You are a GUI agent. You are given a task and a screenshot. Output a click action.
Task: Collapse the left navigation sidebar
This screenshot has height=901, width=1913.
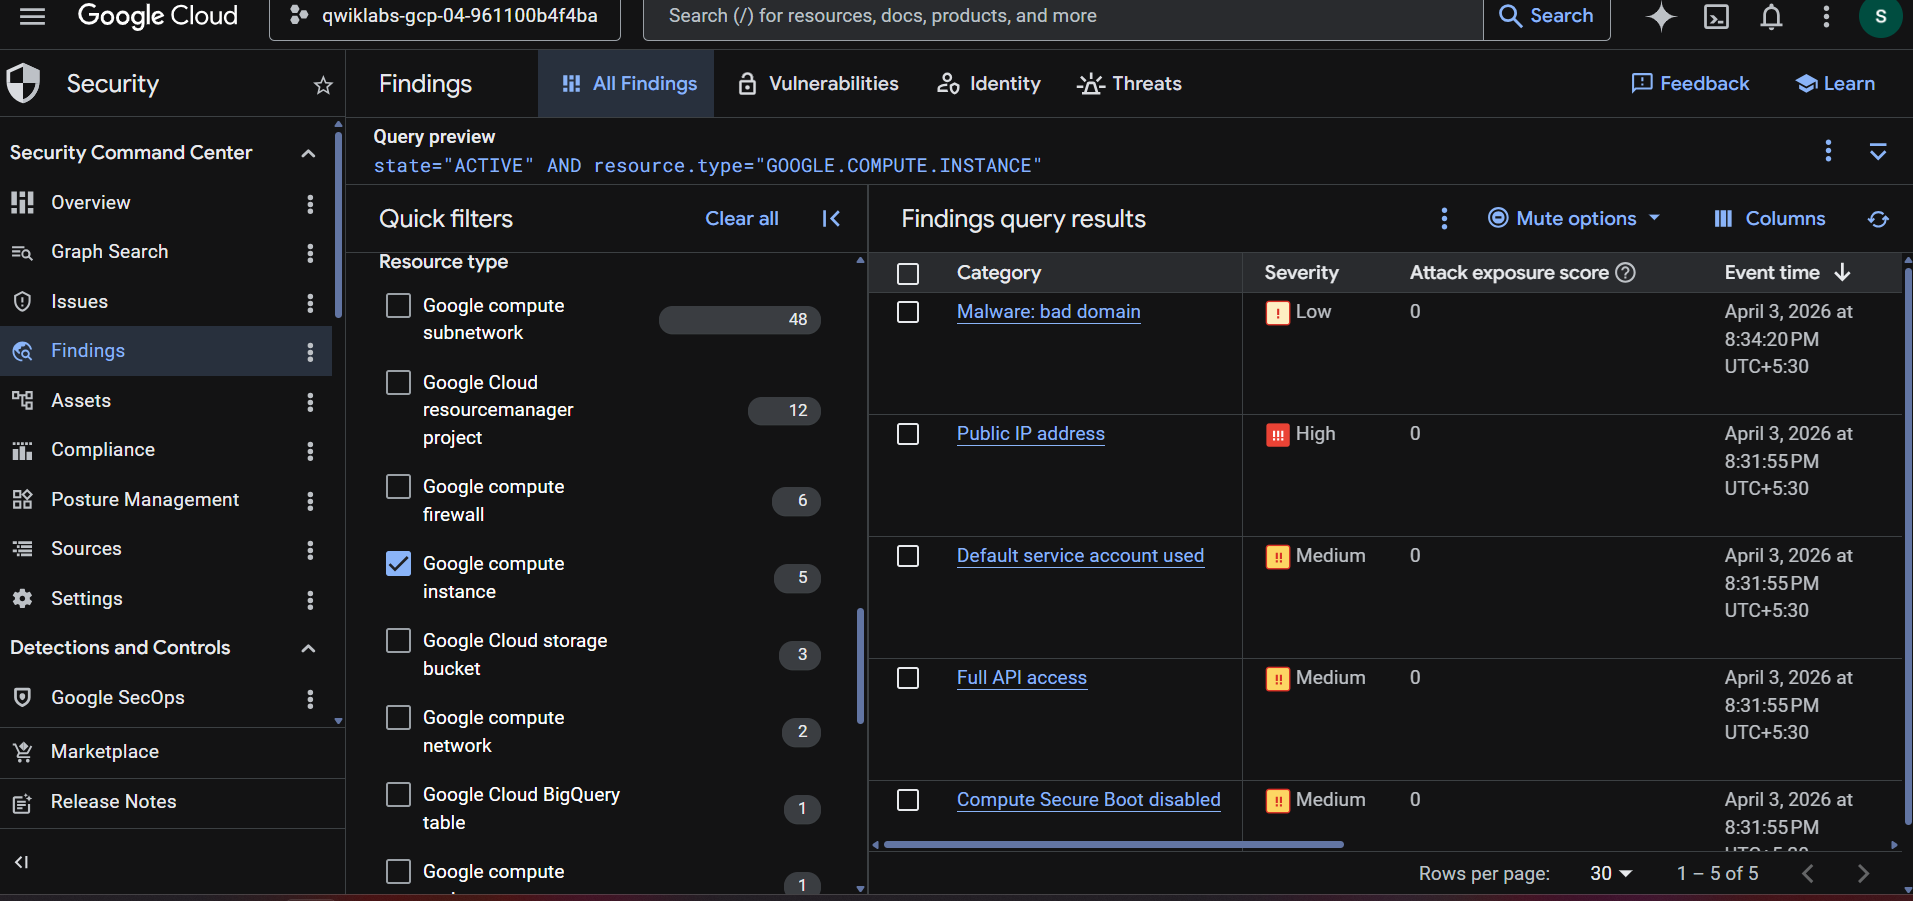tap(21, 862)
